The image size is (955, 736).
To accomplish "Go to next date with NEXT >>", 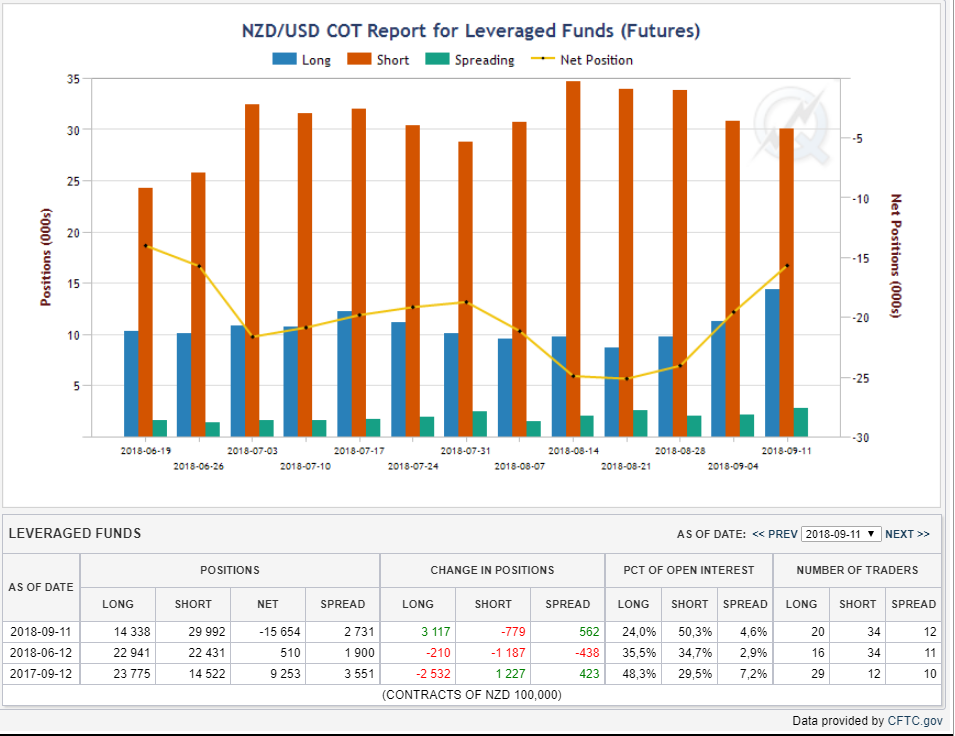I will tap(907, 534).
